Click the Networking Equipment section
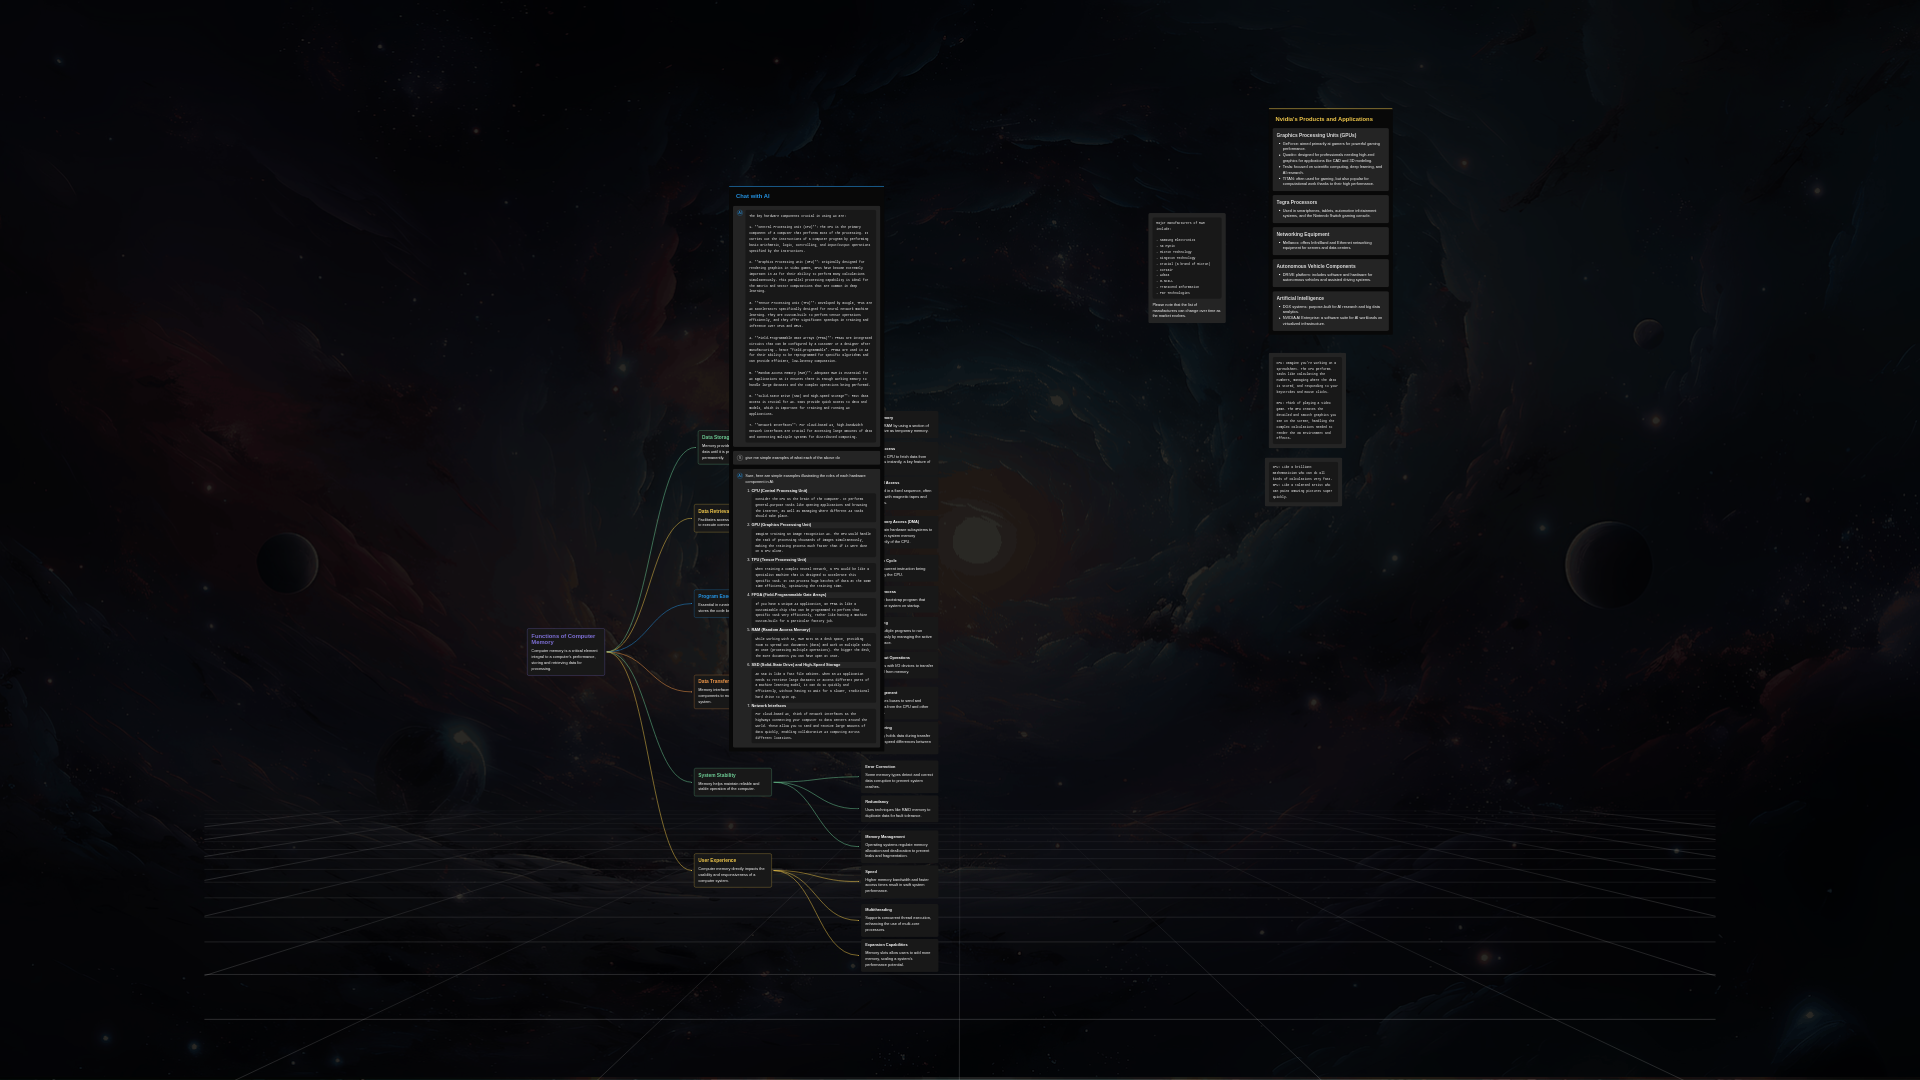The width and height of the screenshot is (1920, 1080). coord(1330,240)
